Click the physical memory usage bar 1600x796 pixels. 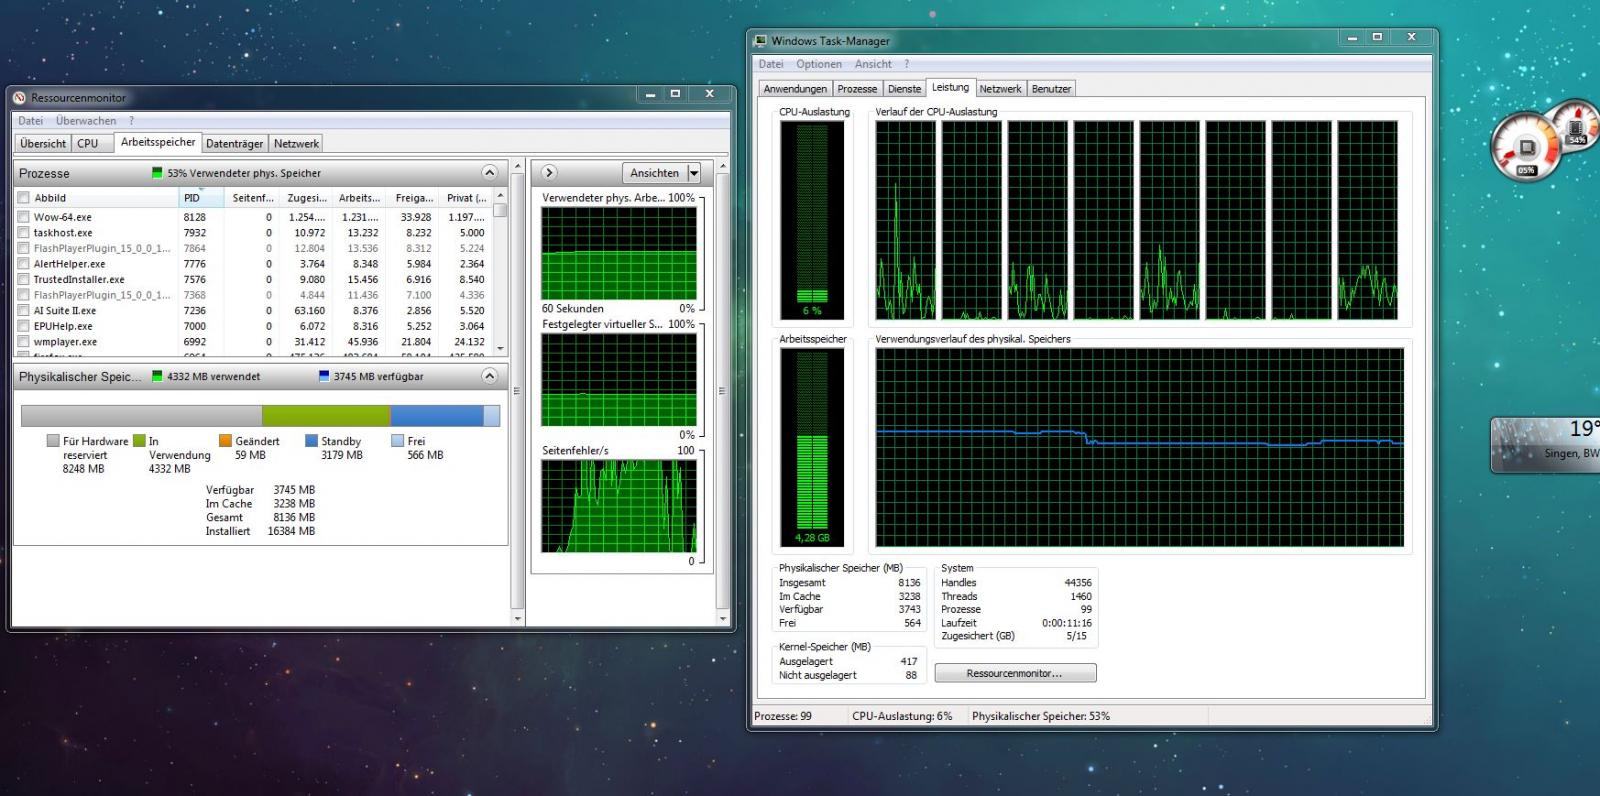click(260, 415)
